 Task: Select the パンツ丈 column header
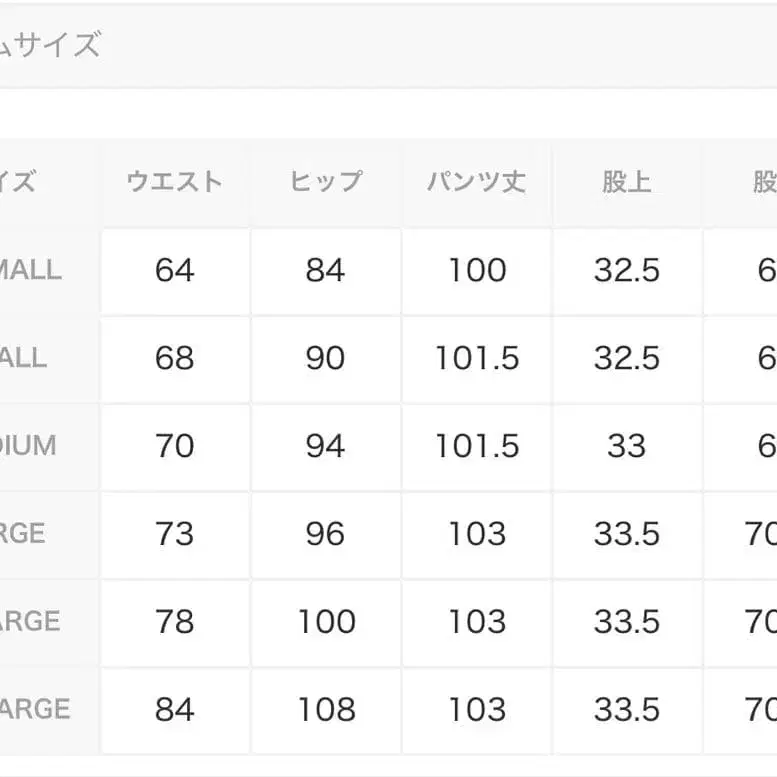477,182
